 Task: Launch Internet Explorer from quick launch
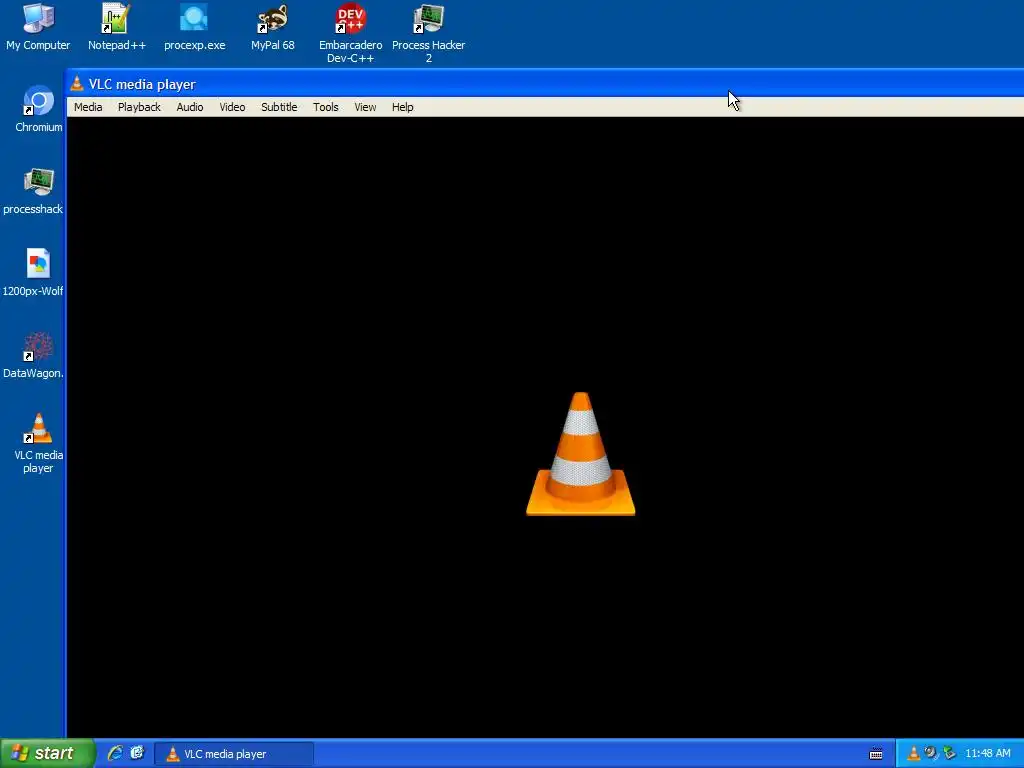(115, 753)
